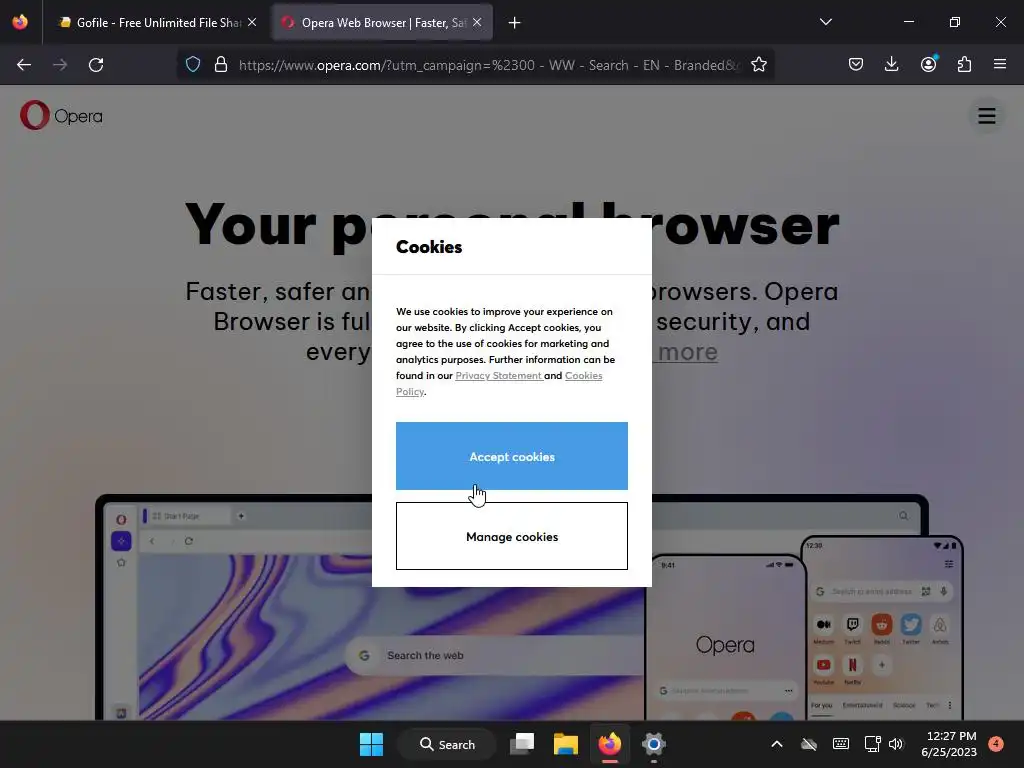
Task: Click the Firefox taskbar icon
Action: pyautogui.click(x=609, y=744)
